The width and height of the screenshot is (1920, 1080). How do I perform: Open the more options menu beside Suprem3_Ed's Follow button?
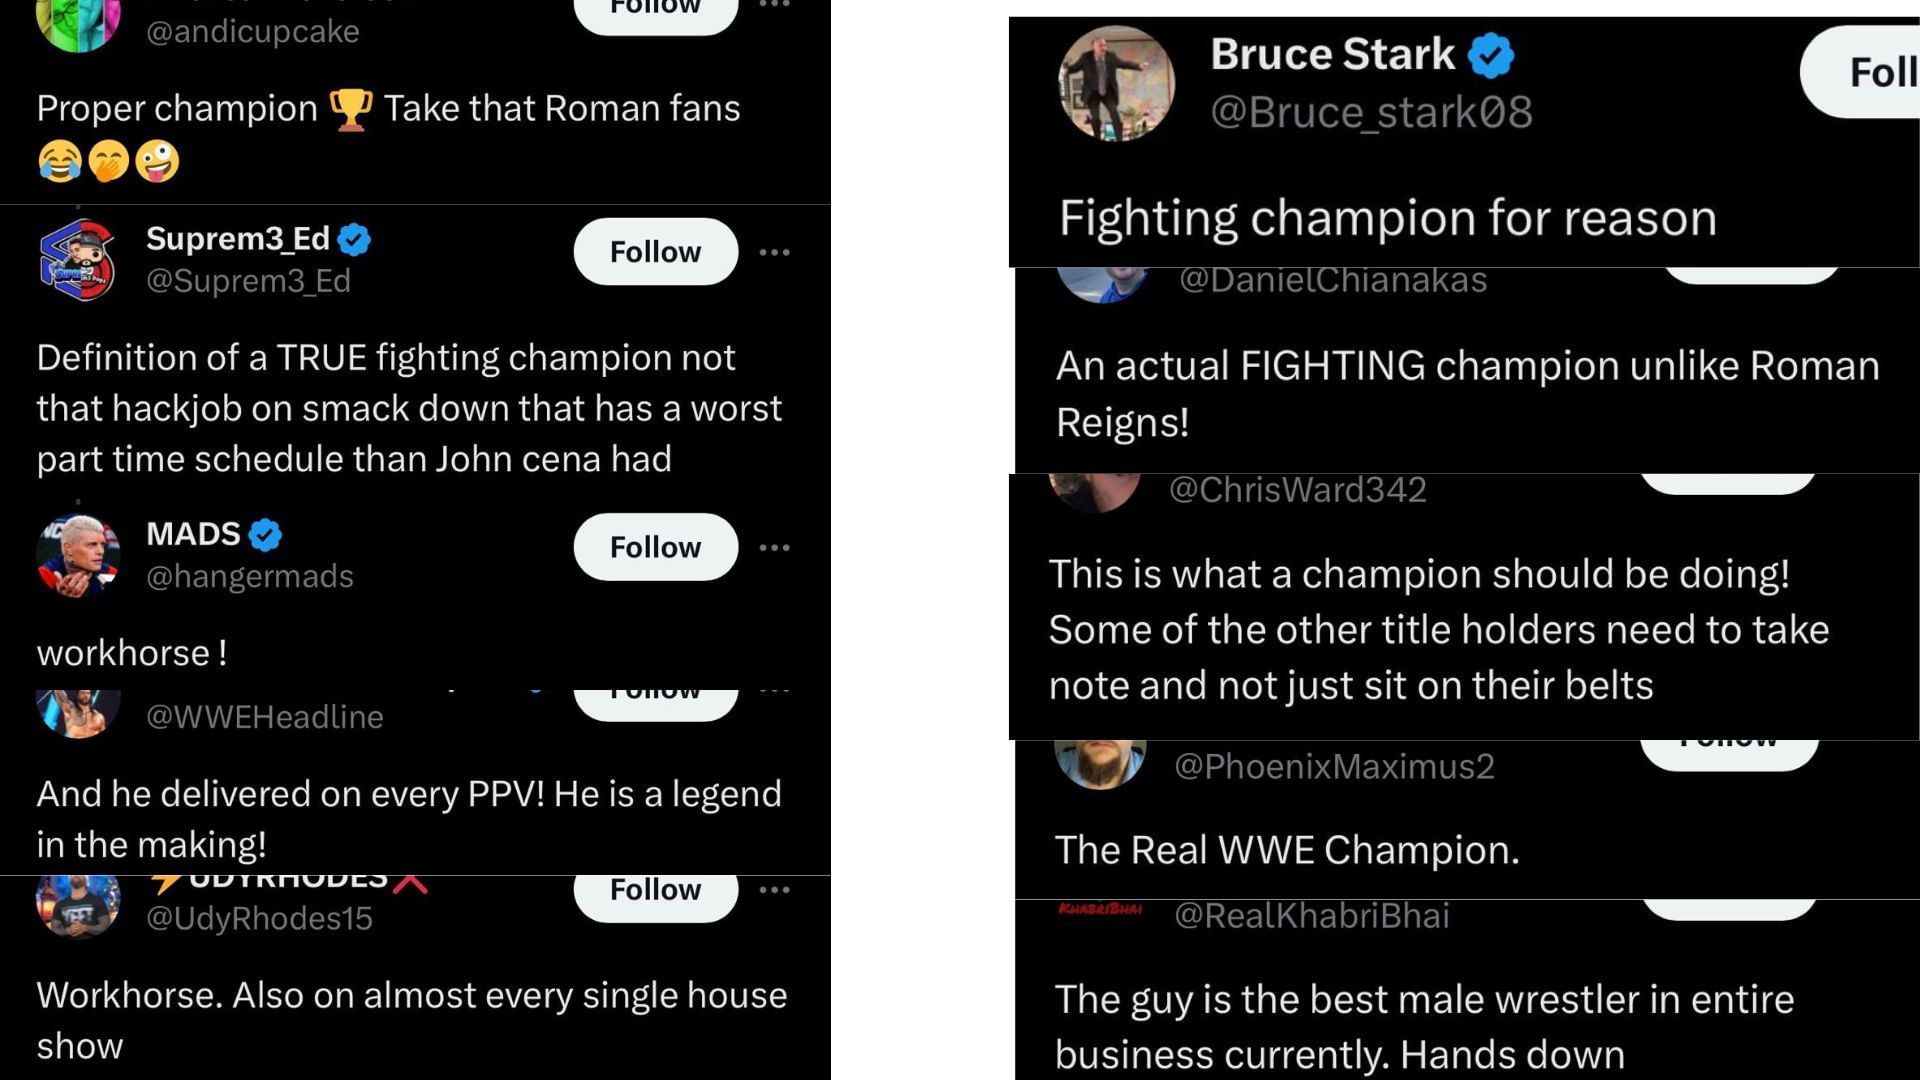coord(774,252)
